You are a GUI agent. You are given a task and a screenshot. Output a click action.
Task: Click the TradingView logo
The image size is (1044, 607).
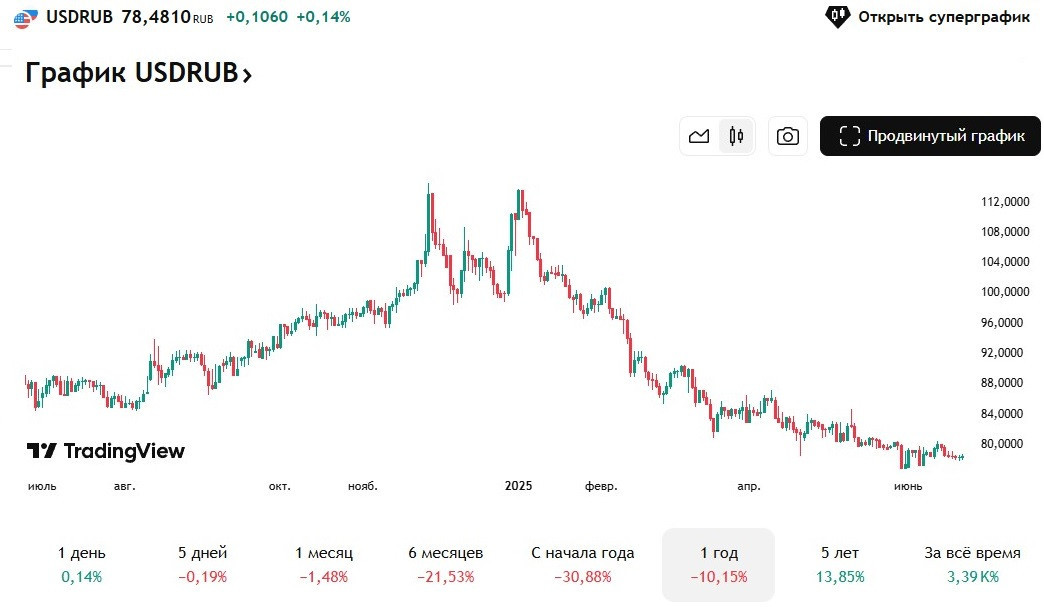[x=106, y=451]
